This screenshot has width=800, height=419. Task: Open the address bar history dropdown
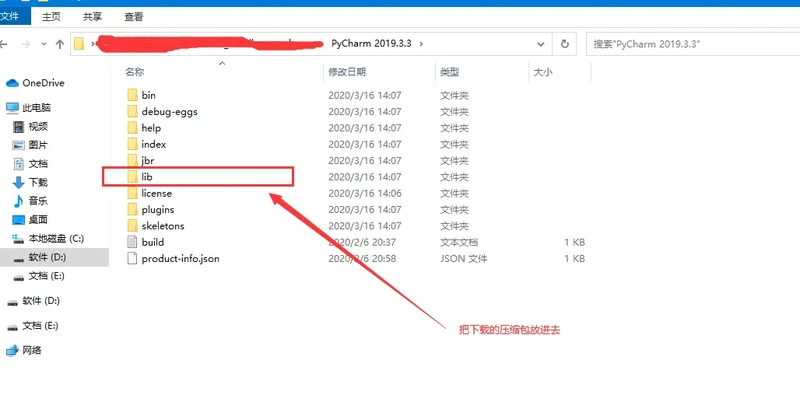[543, 44]
